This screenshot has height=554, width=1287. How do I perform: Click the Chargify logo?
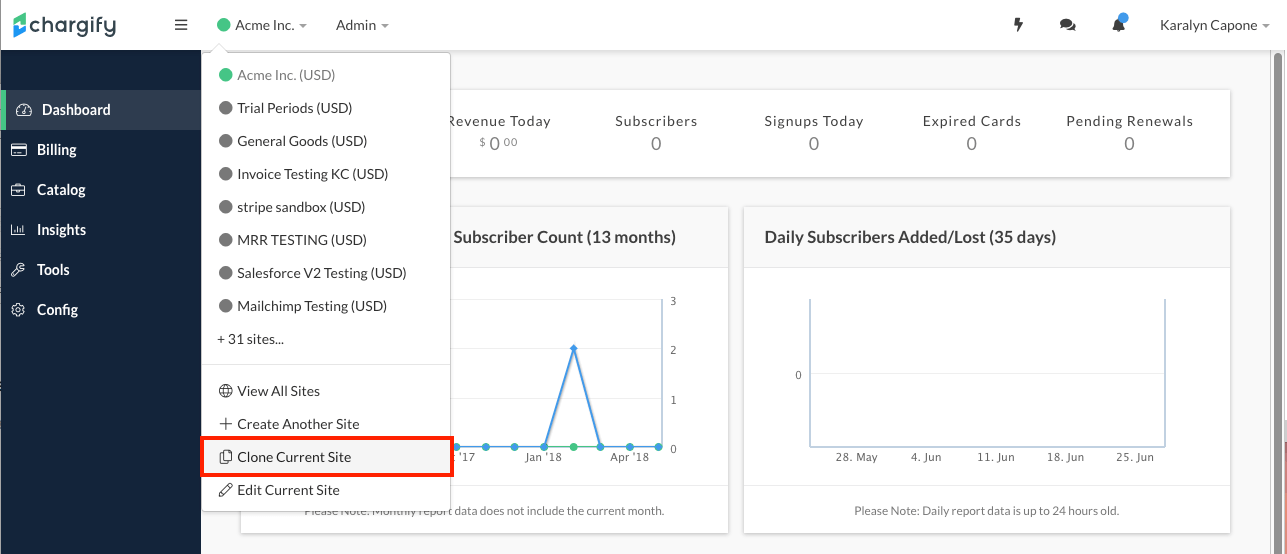(x=65, y=25)
